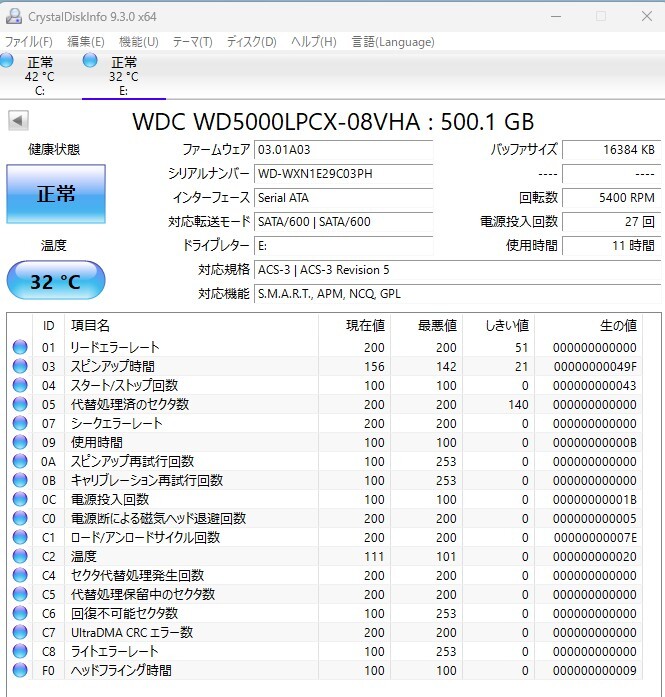Click the 正常 health status button
The height and width of the screenshot is (697, 665).
56,194
